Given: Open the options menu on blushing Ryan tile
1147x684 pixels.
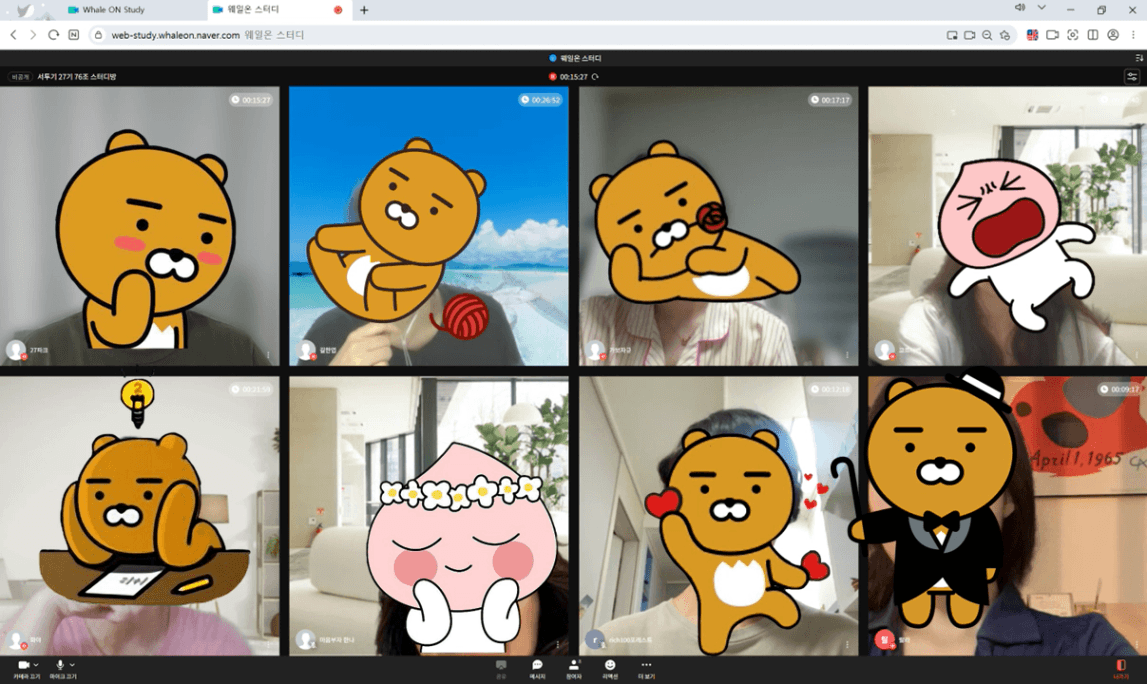Looking at the screenshot, I should [x=268, y=355].
